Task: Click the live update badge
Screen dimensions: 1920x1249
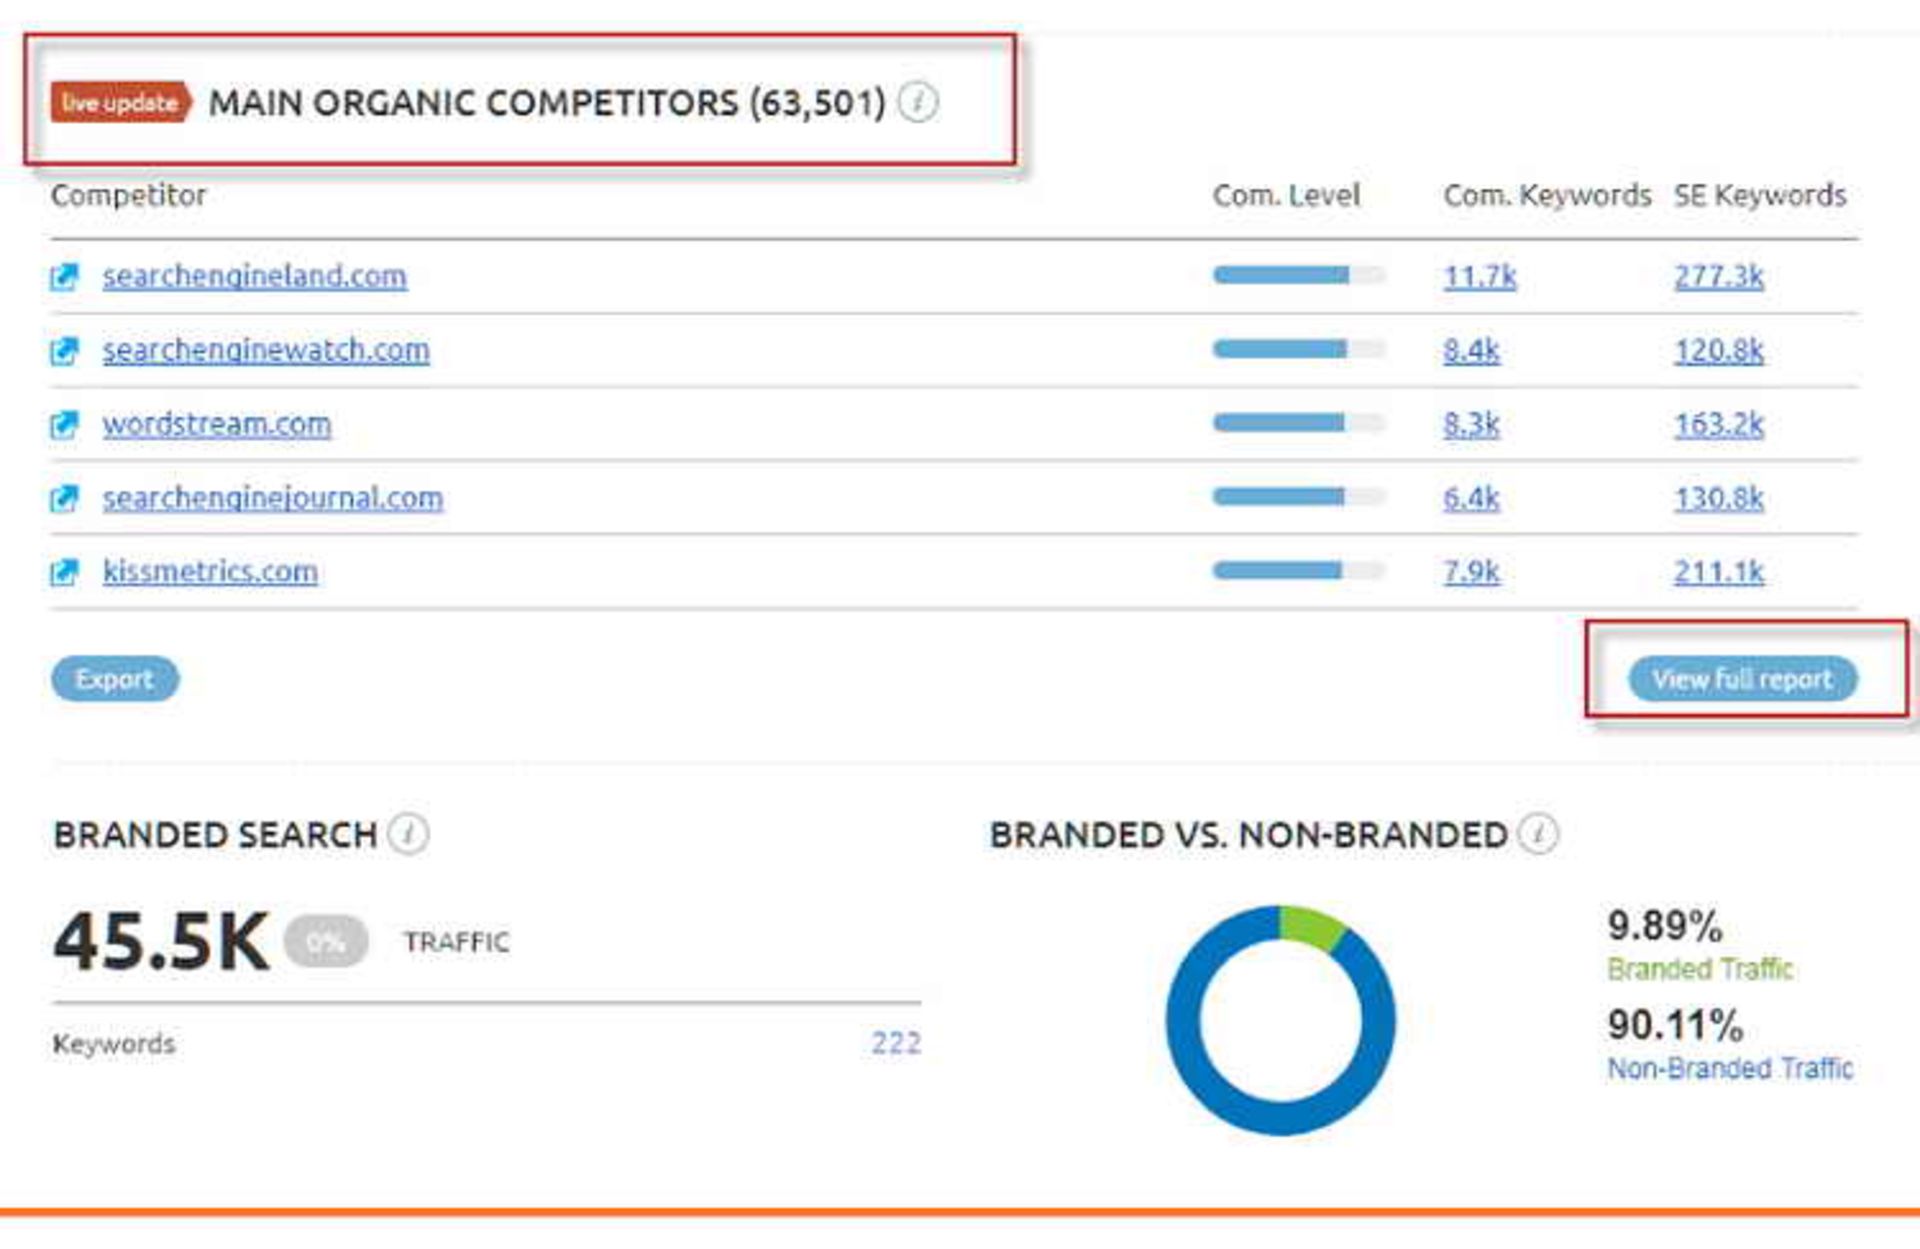Action: click(x=118, y=101)
